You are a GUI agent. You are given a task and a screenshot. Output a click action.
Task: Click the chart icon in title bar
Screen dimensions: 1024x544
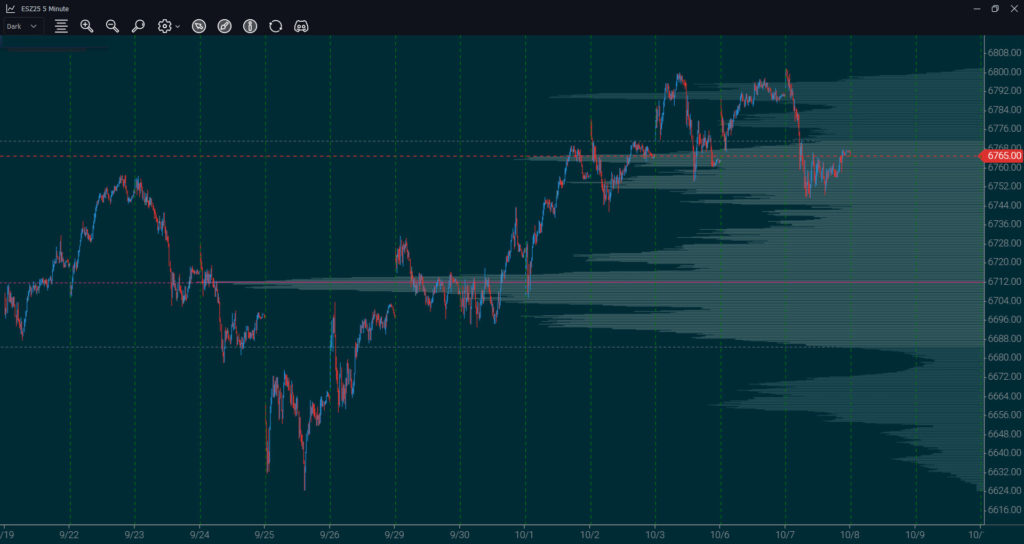coord(10,8)
